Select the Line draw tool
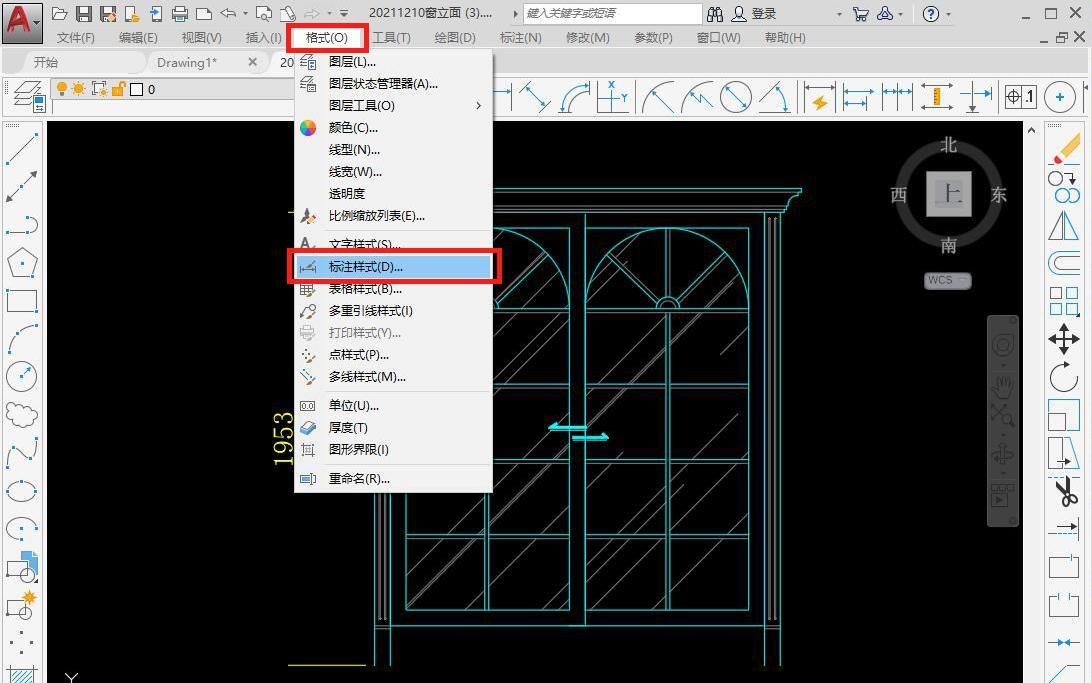 click(22, 149)
